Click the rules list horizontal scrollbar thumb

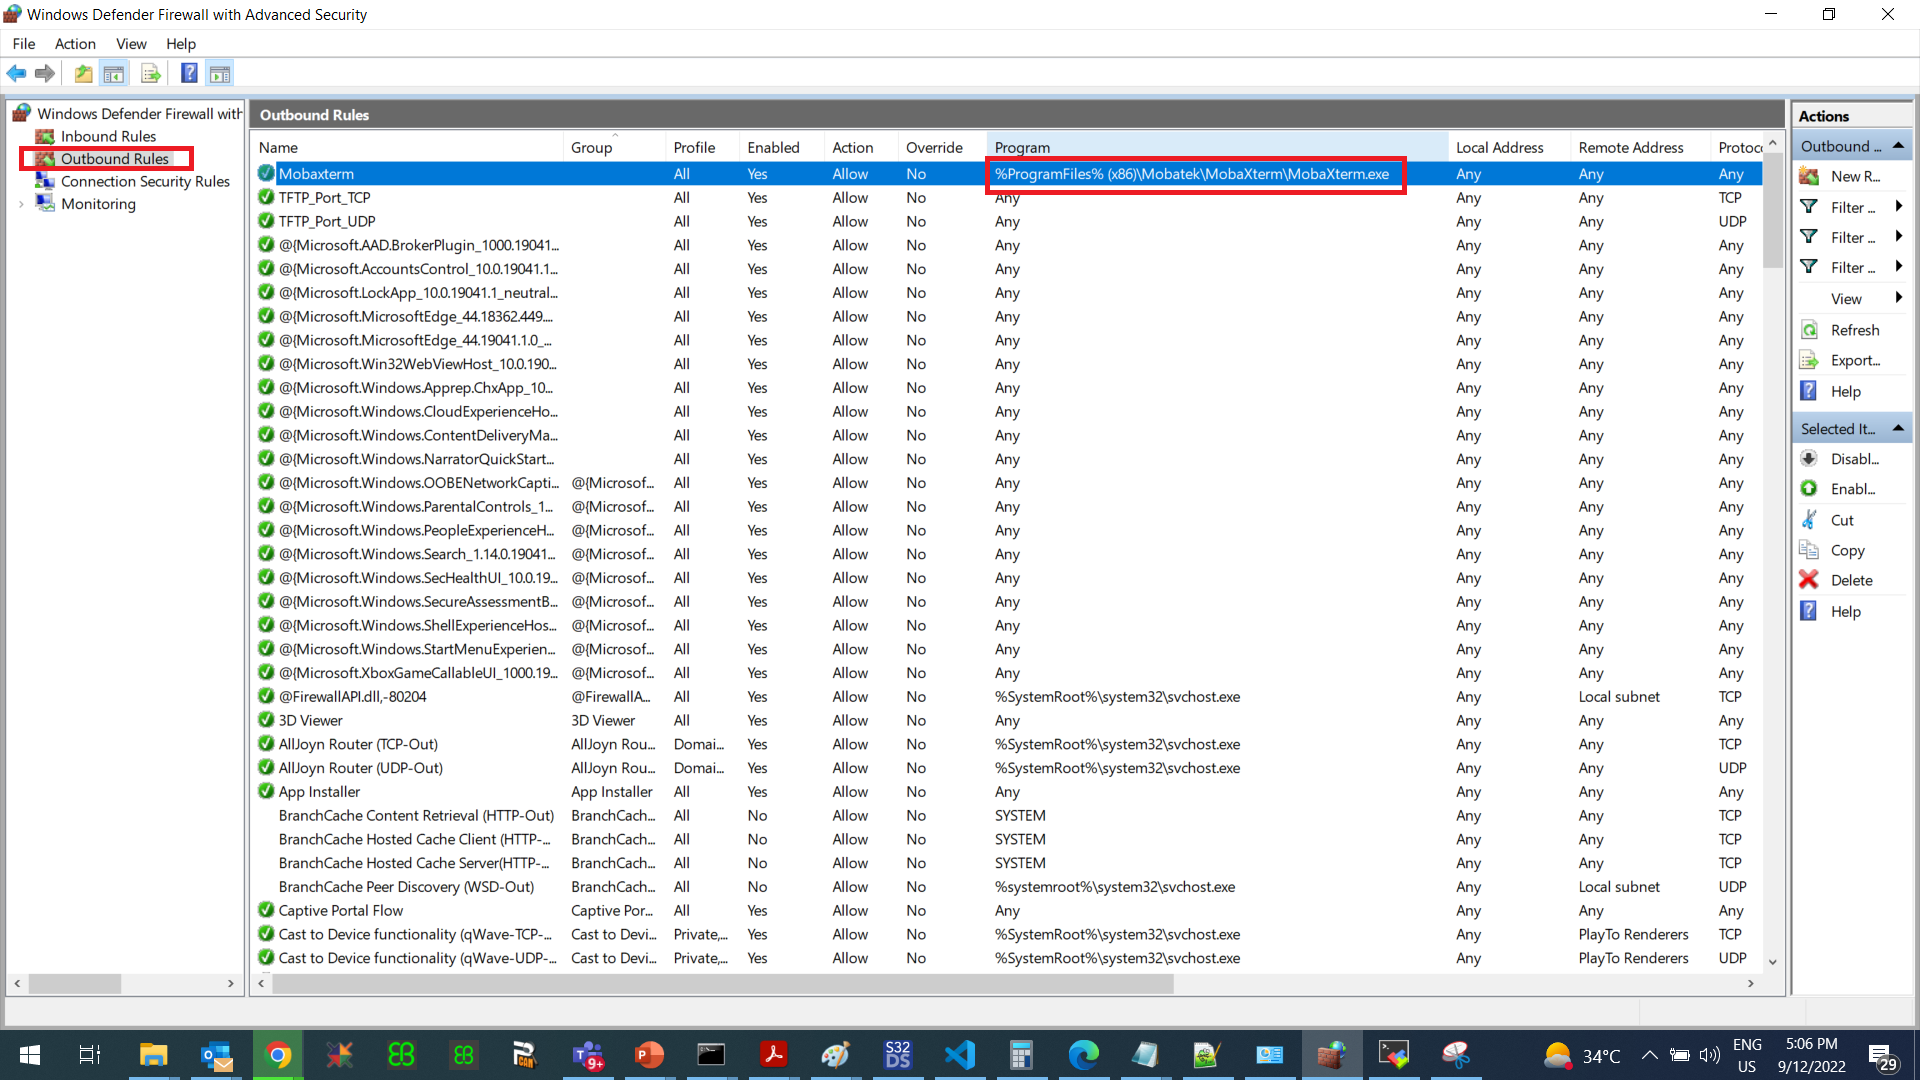[x=722, y=983]
